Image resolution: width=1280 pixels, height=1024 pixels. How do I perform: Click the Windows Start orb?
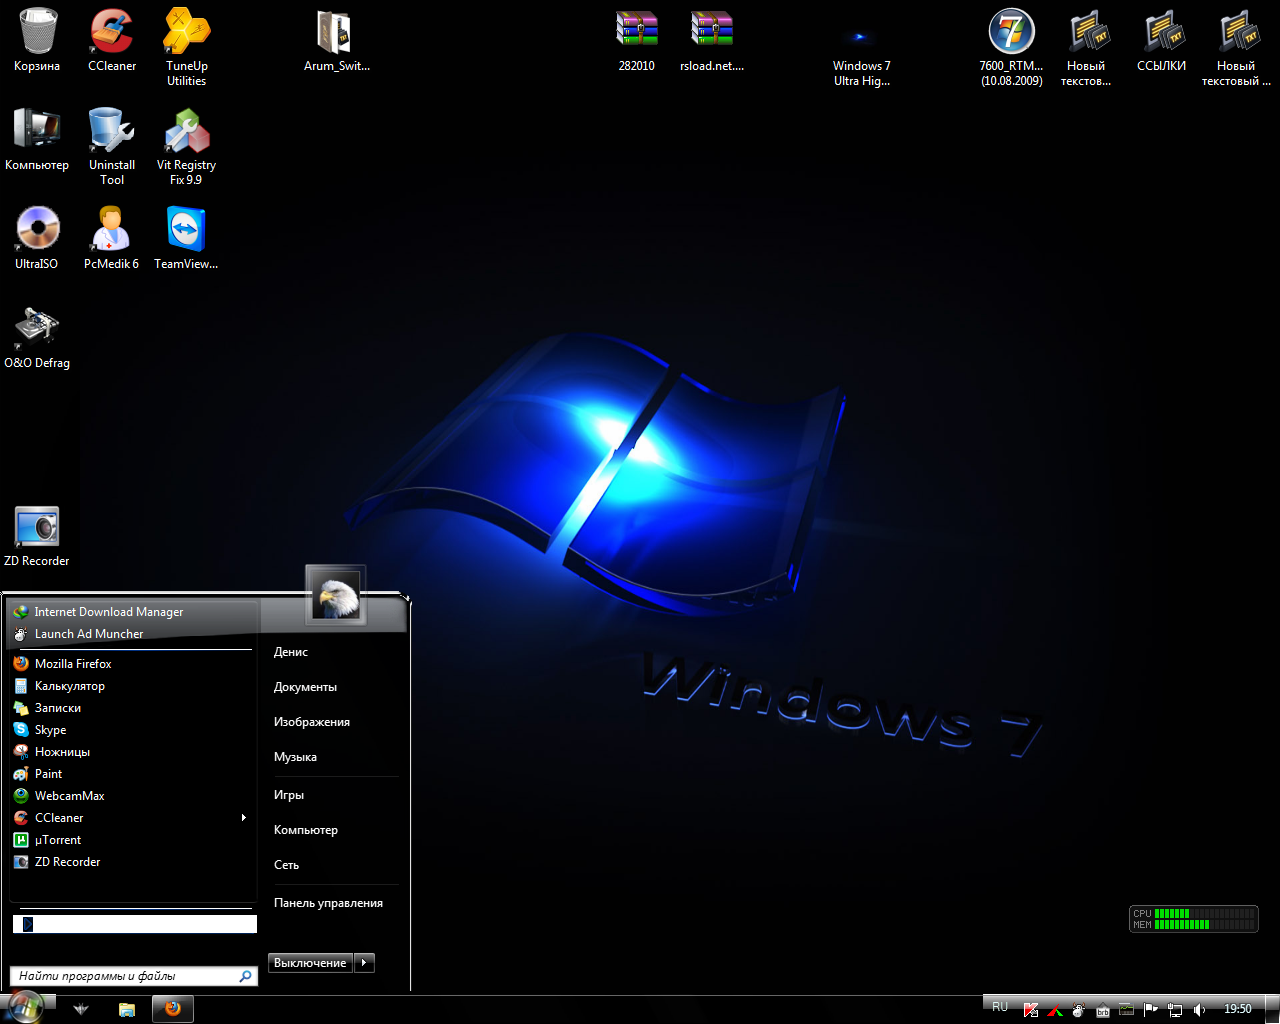[x=26, y=1007]
